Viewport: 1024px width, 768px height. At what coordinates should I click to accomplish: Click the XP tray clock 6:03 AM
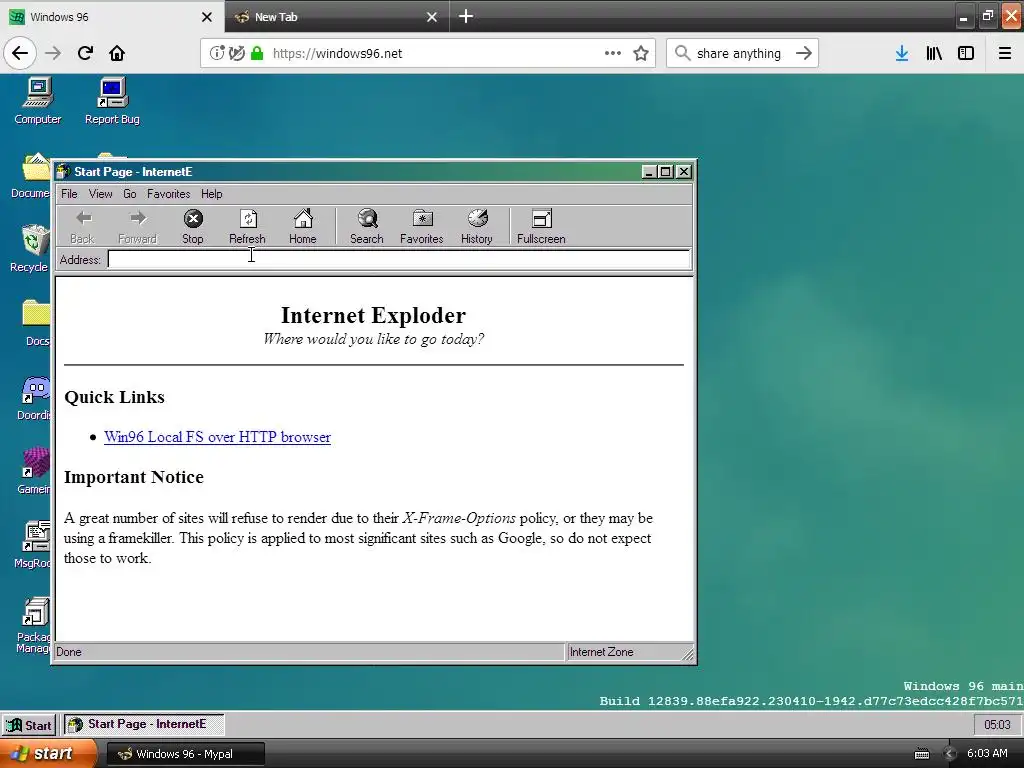(987, 754)
